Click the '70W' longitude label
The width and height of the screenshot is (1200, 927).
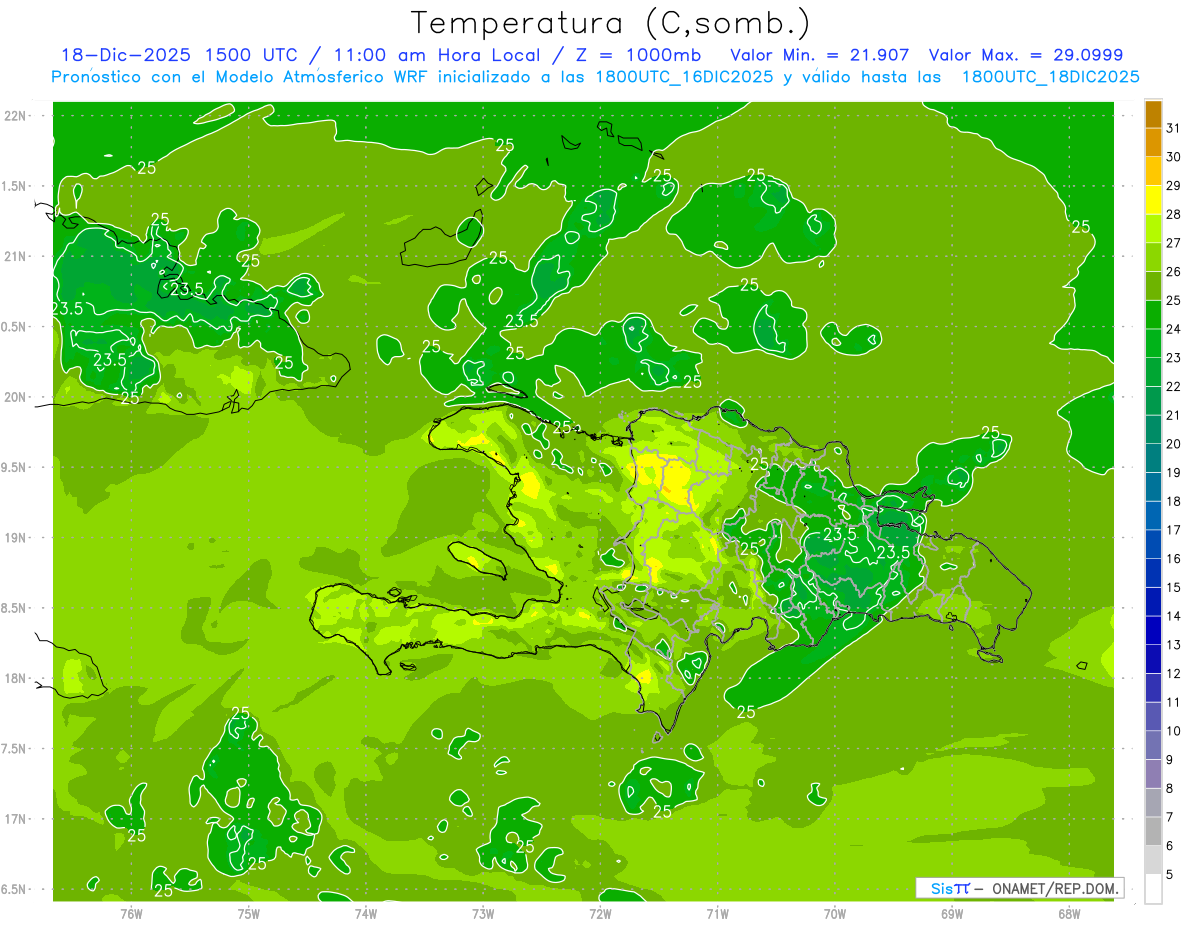point(835,914)
